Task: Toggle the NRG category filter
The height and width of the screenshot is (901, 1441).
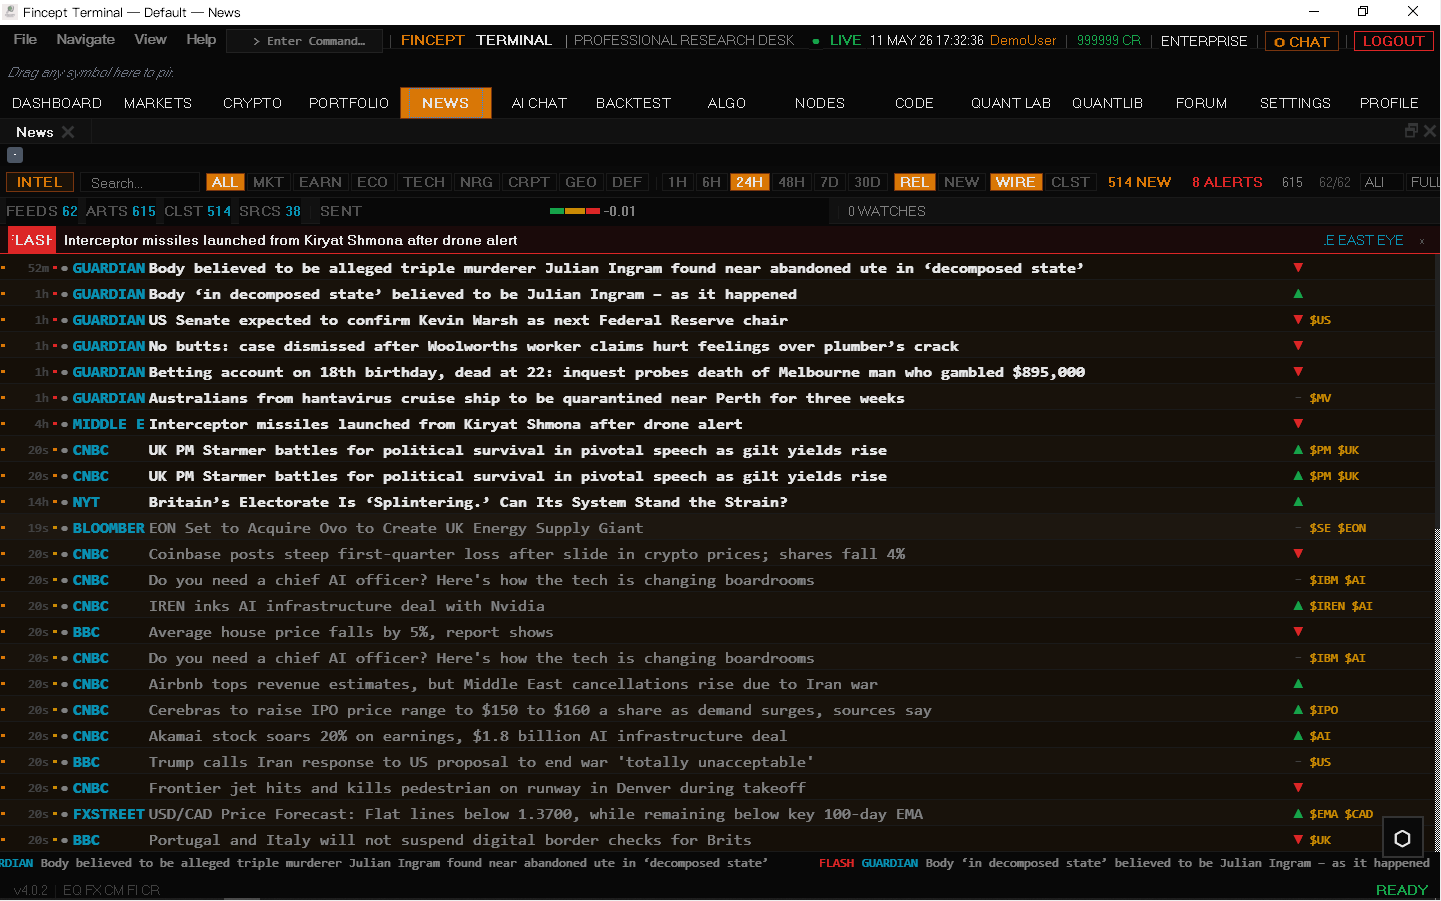Action: [476, 182]
